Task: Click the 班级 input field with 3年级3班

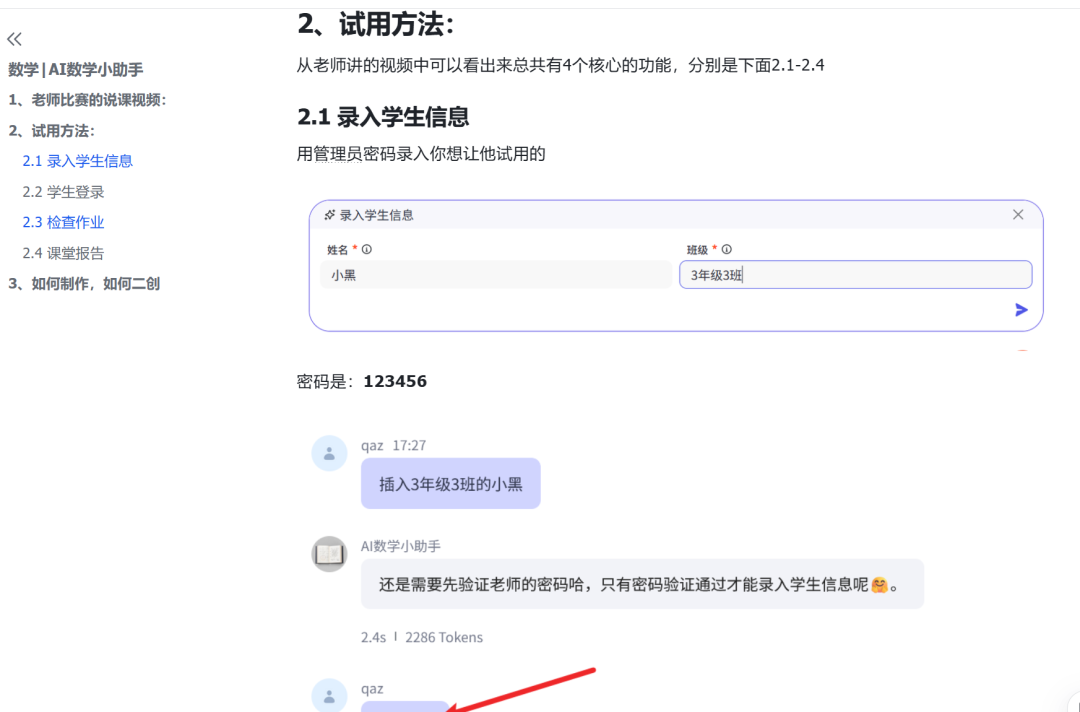Action: [855, 275]
